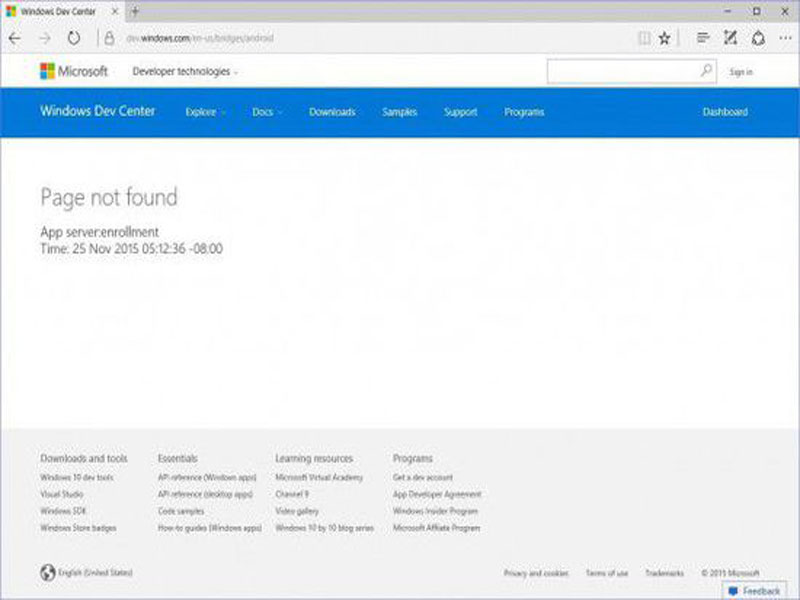This screenshot has height=600, width=800.
Task: Click inside the site search box
Action: (622, 71)
